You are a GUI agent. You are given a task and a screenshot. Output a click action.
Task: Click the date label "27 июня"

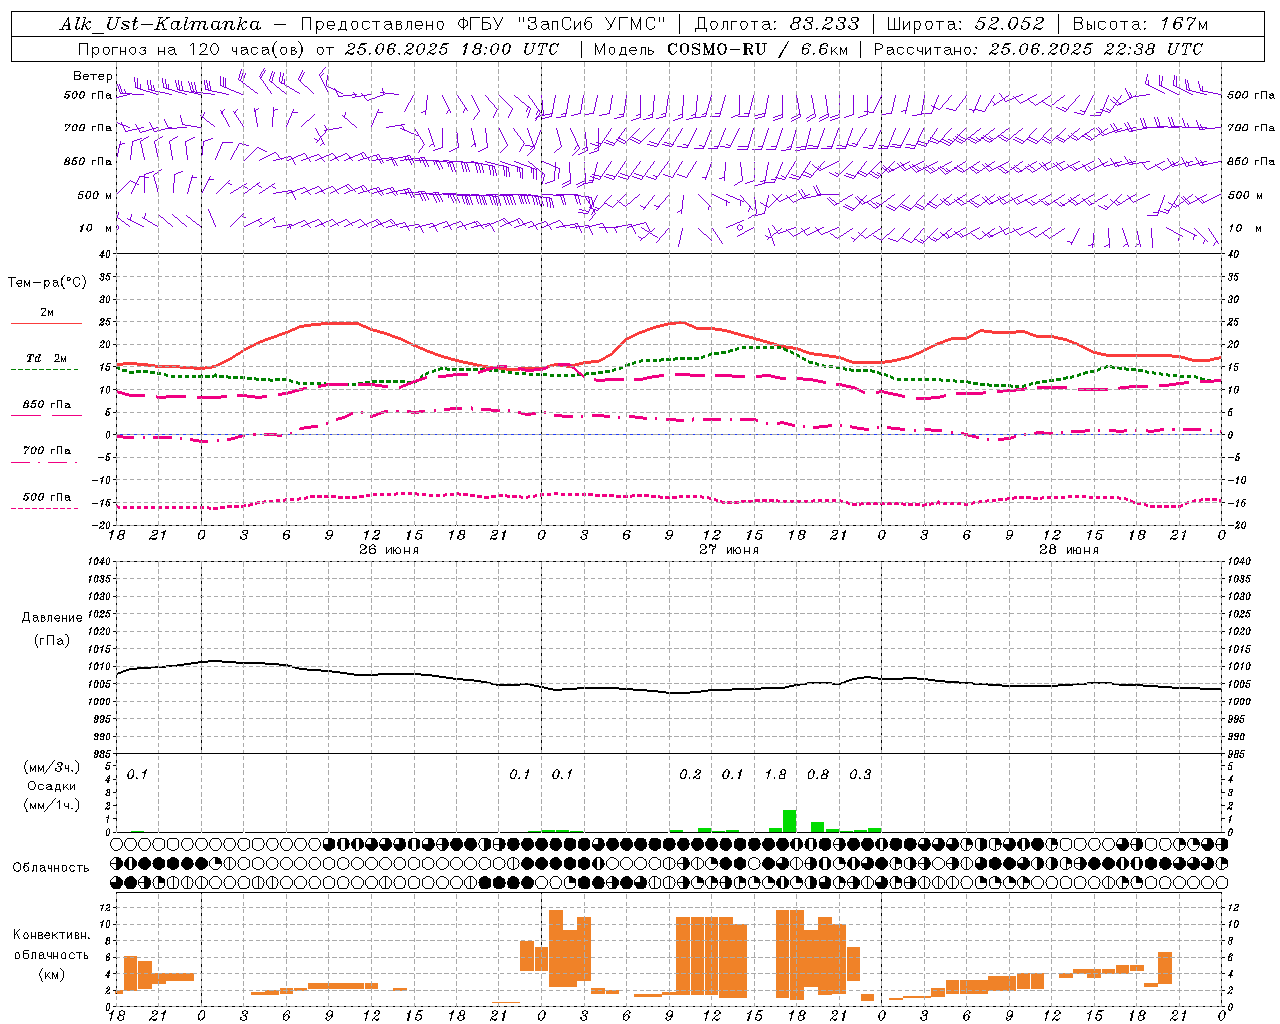(729, 549)
